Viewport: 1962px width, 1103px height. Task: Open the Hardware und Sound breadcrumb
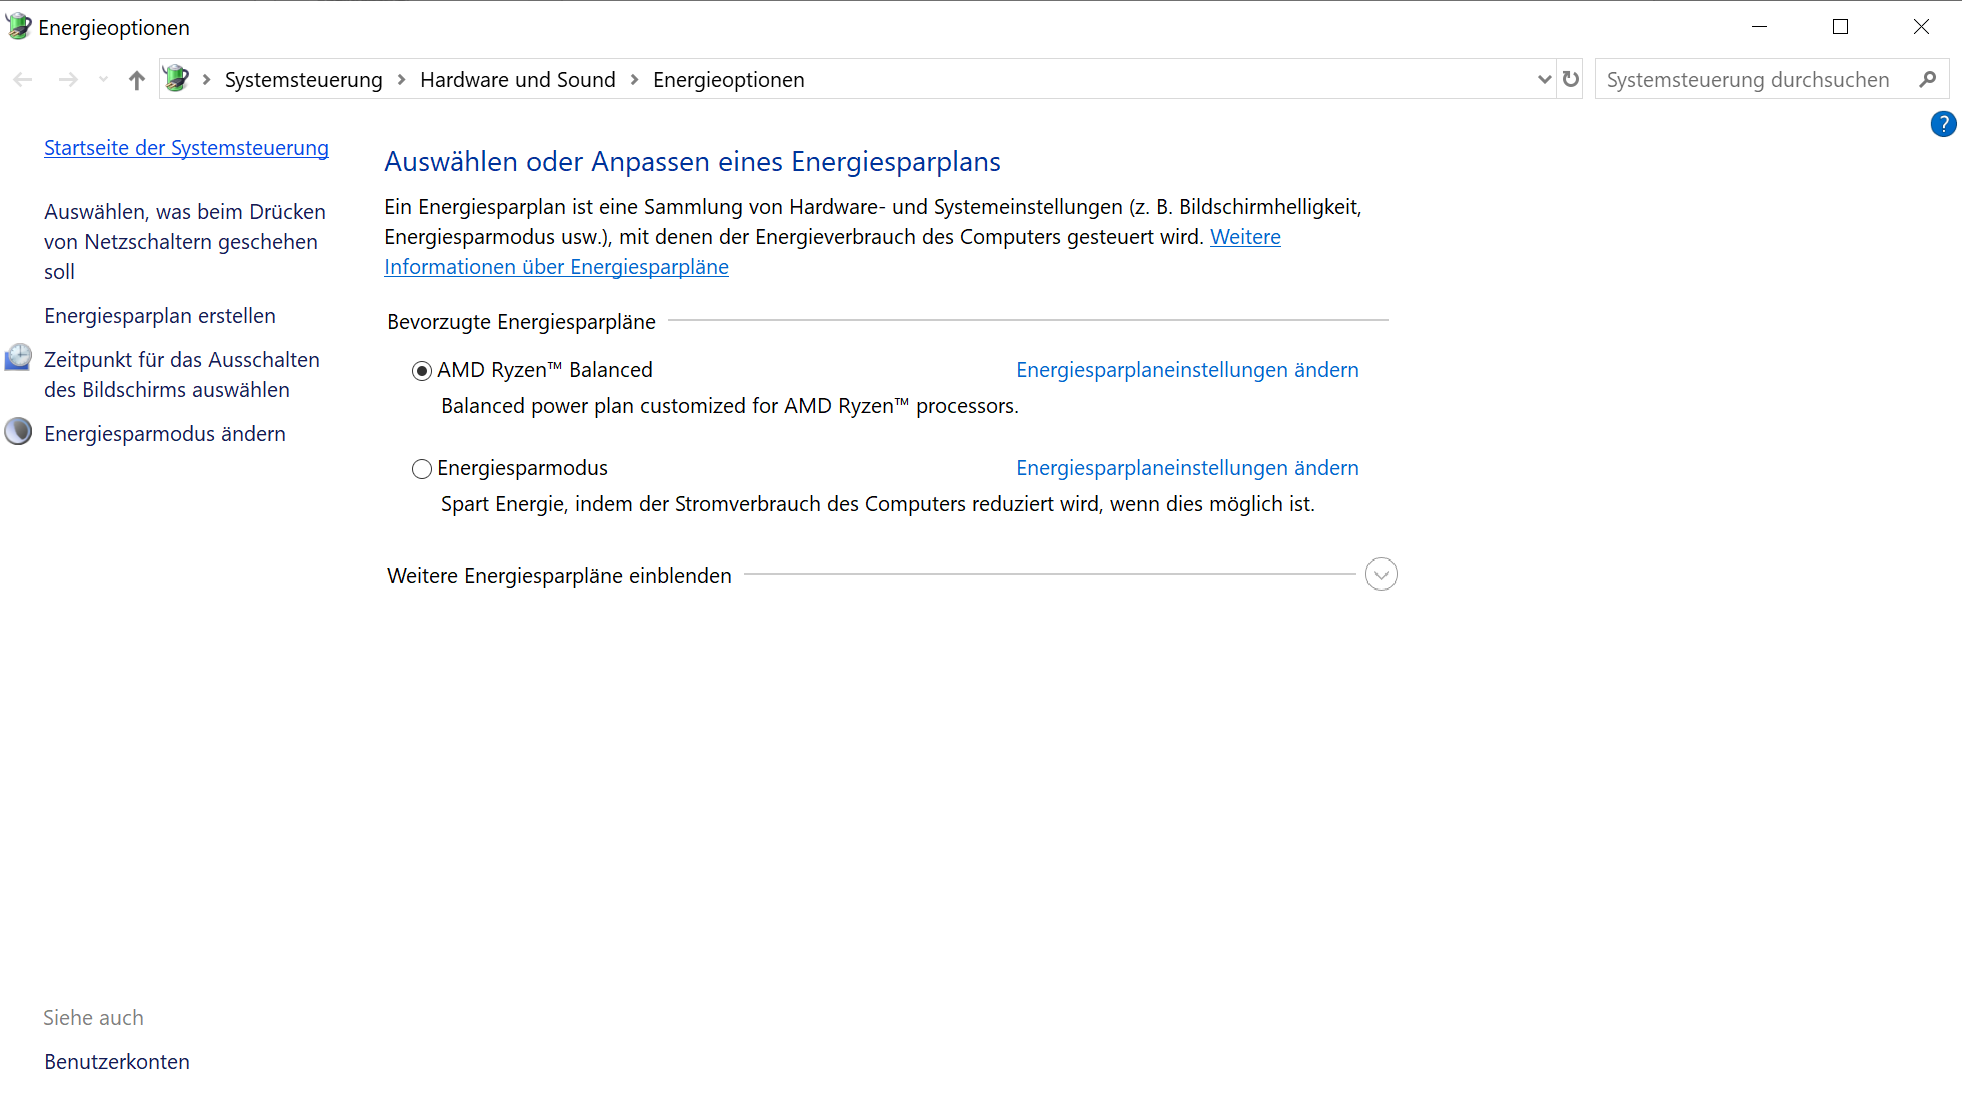click(x=517, y=80)
